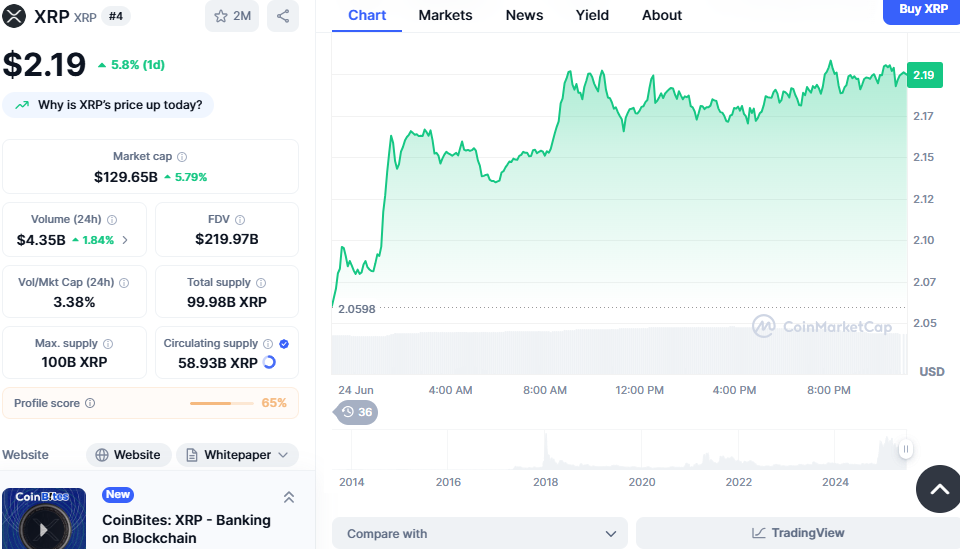The image size is (960, 549).
Task: Open the Yield tab
Action: (x=592, y=15)
